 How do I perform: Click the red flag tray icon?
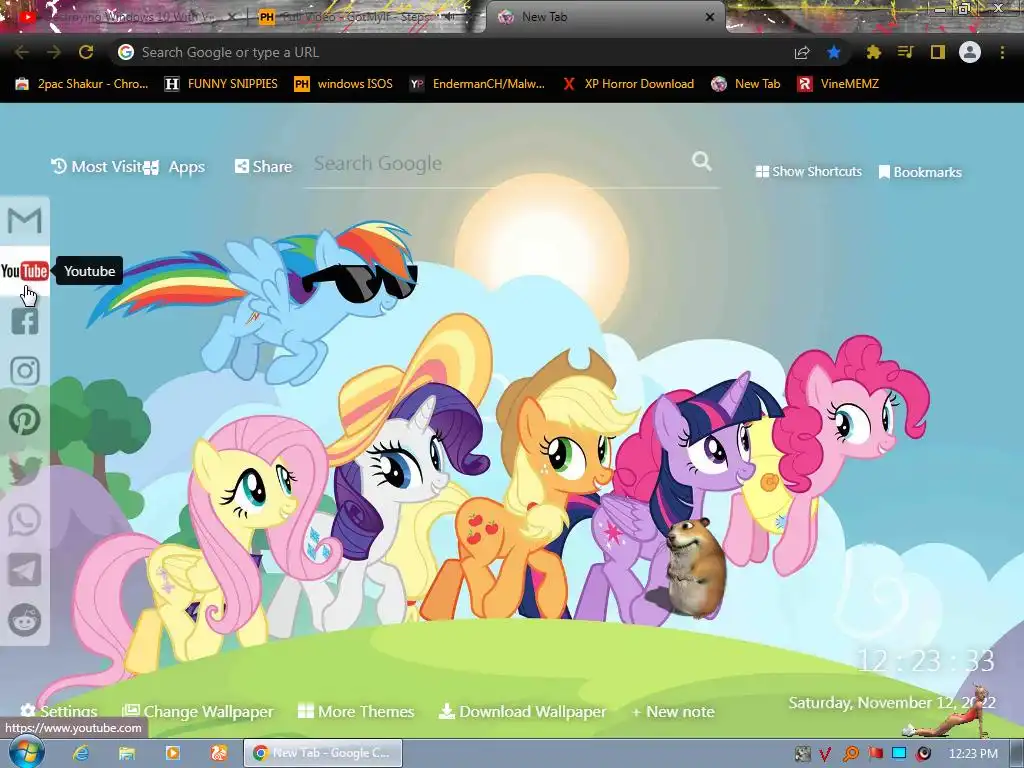(875, 754)
